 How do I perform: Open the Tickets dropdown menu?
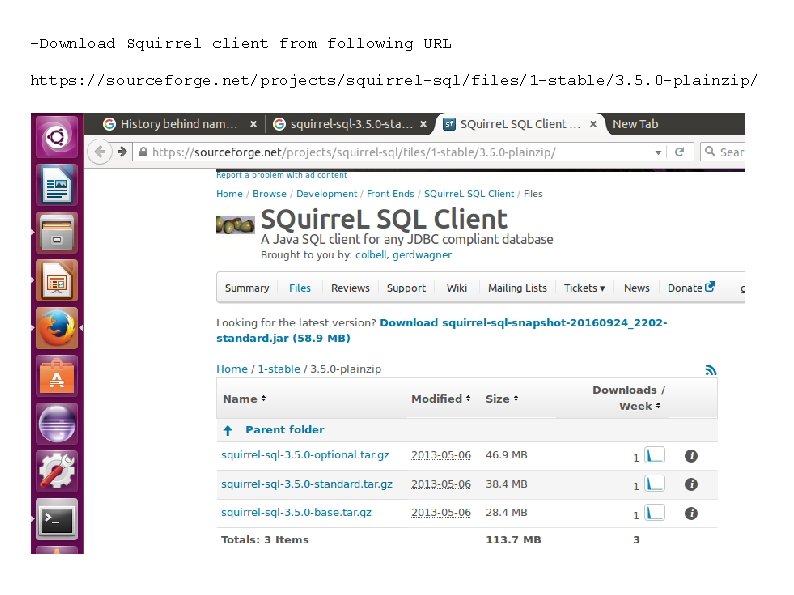[x=584, y=288]
